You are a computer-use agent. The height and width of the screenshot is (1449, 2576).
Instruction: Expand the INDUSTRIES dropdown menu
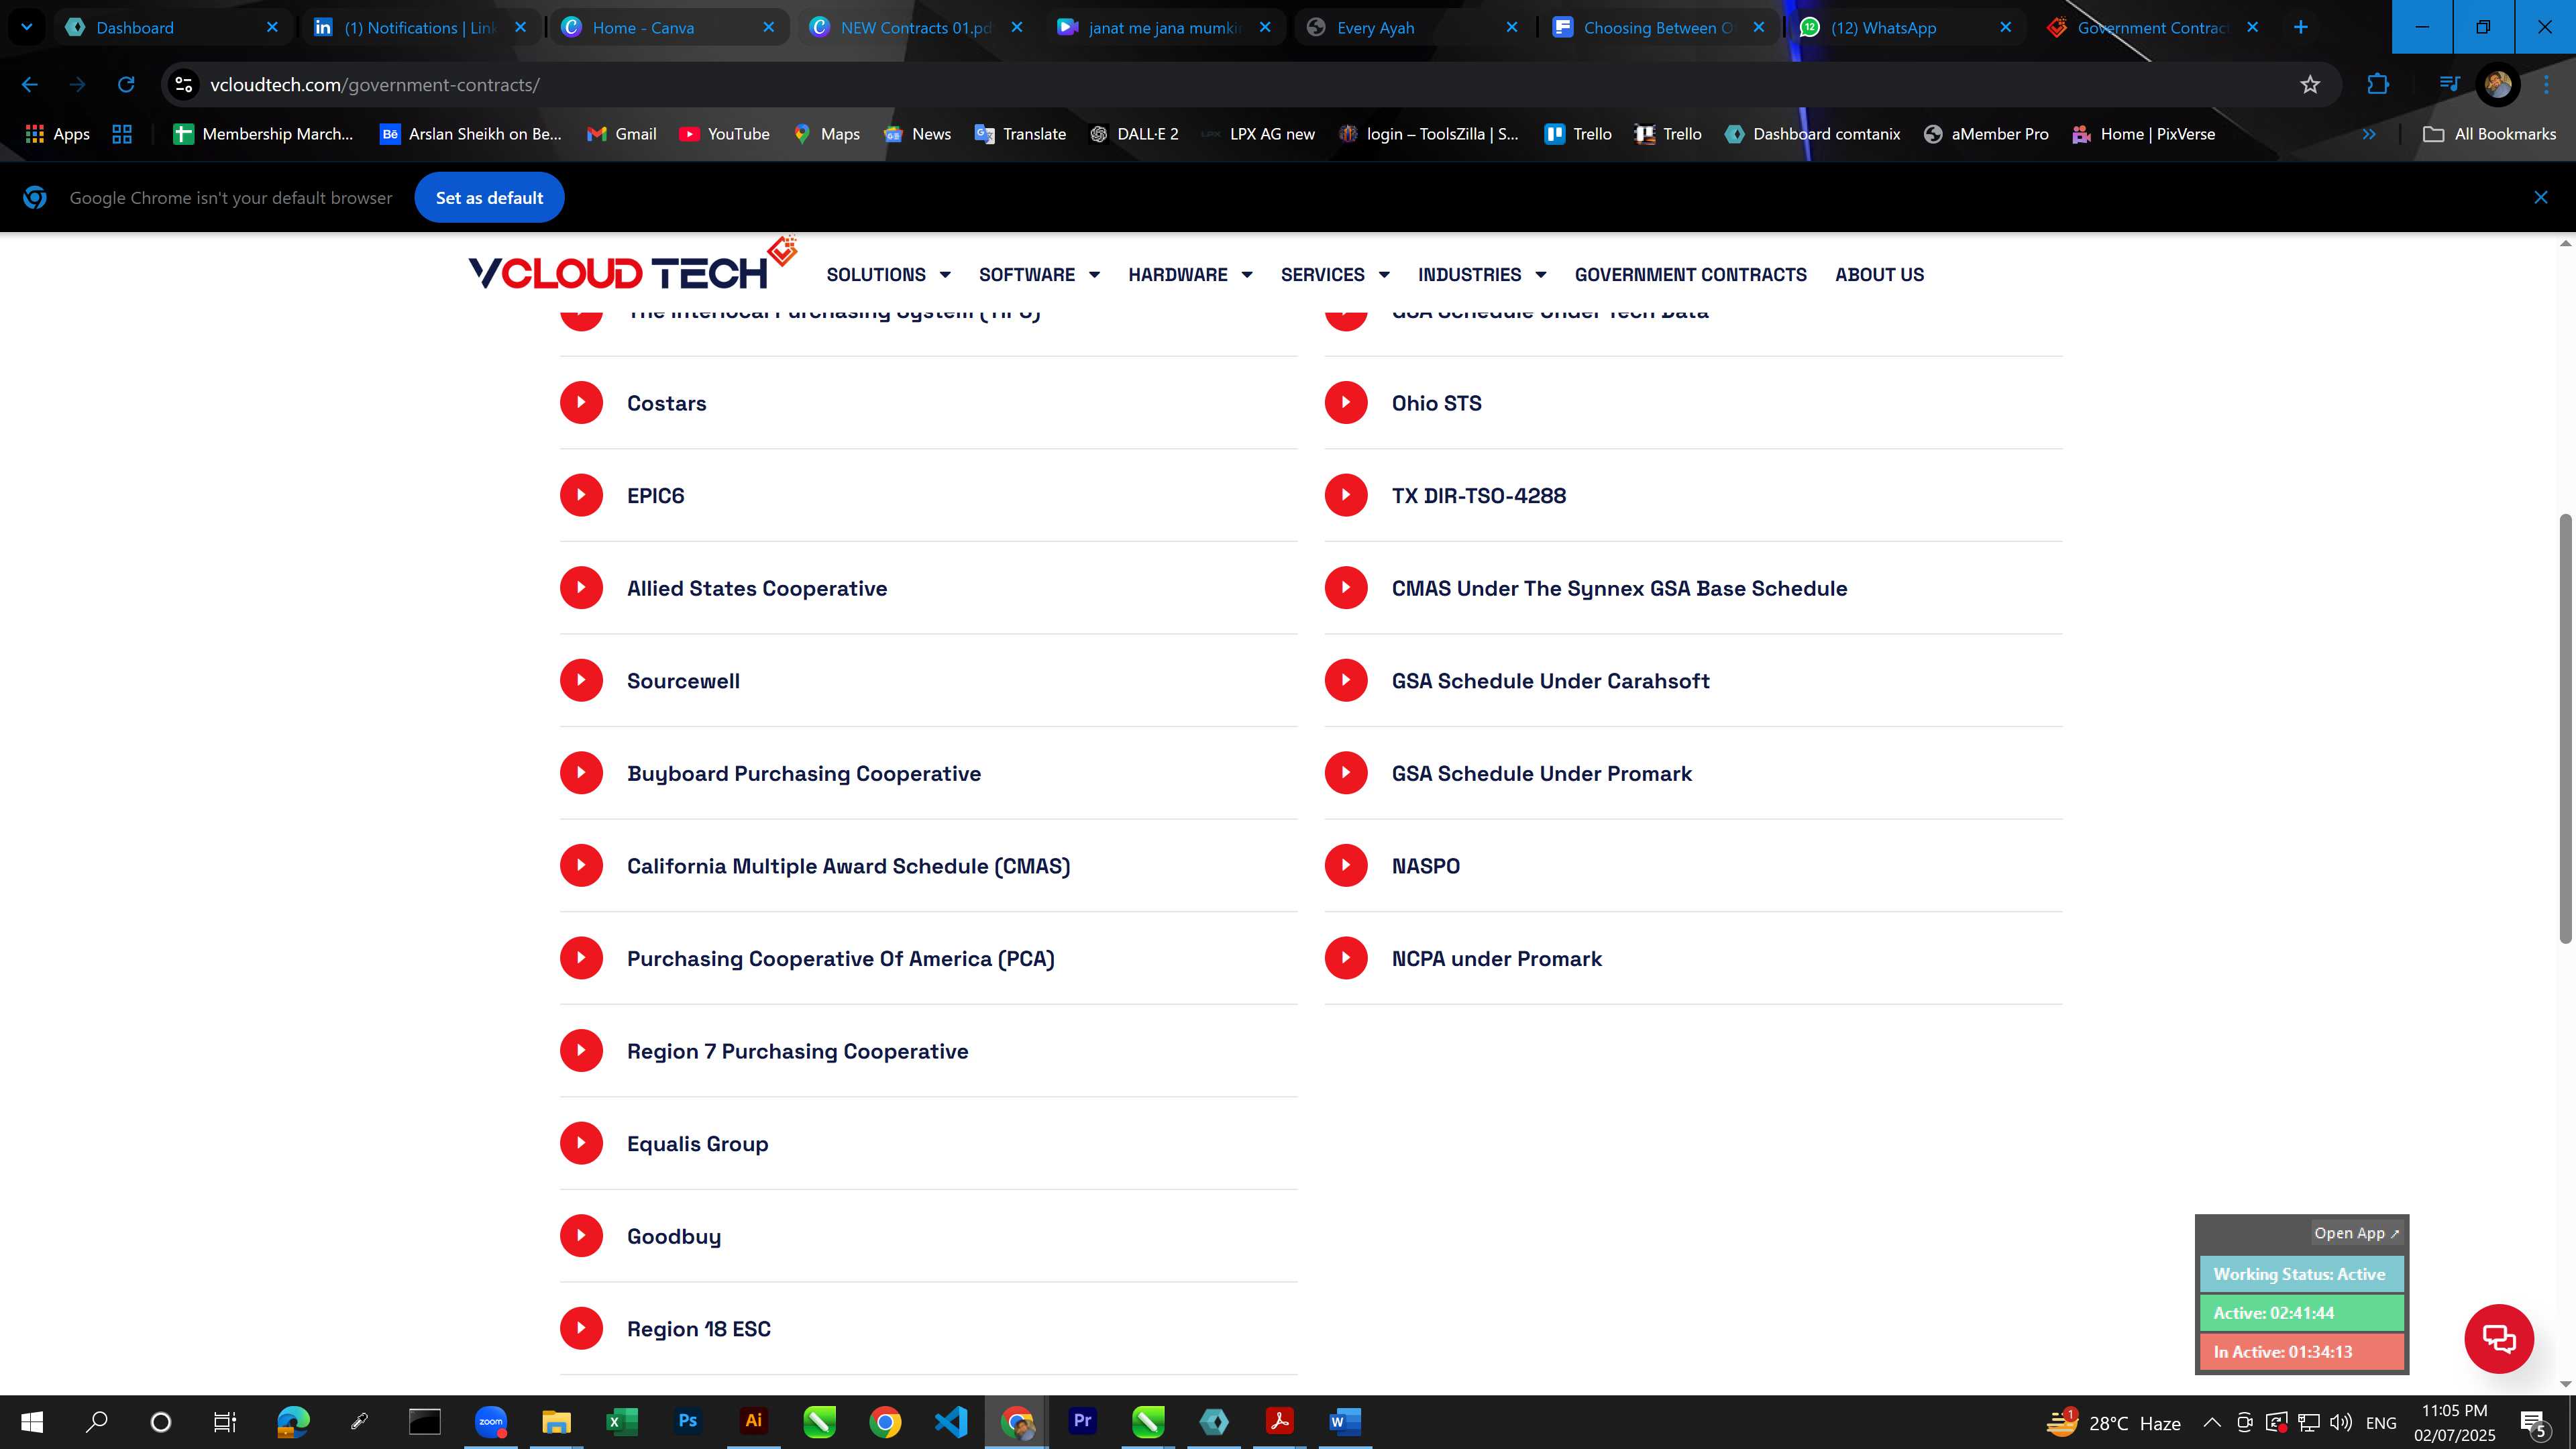coord(1482,275)
